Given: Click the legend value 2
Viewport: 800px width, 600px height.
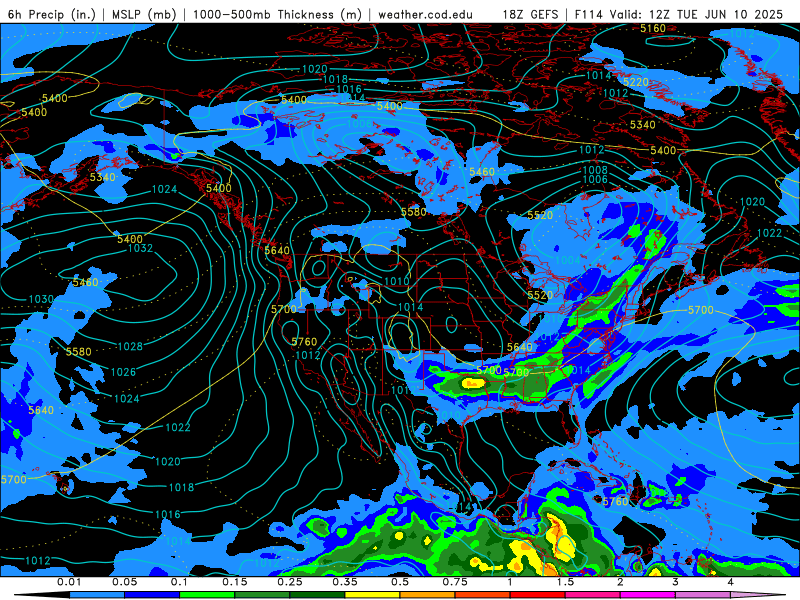Looking at the screenshot, I should [620, 582].
